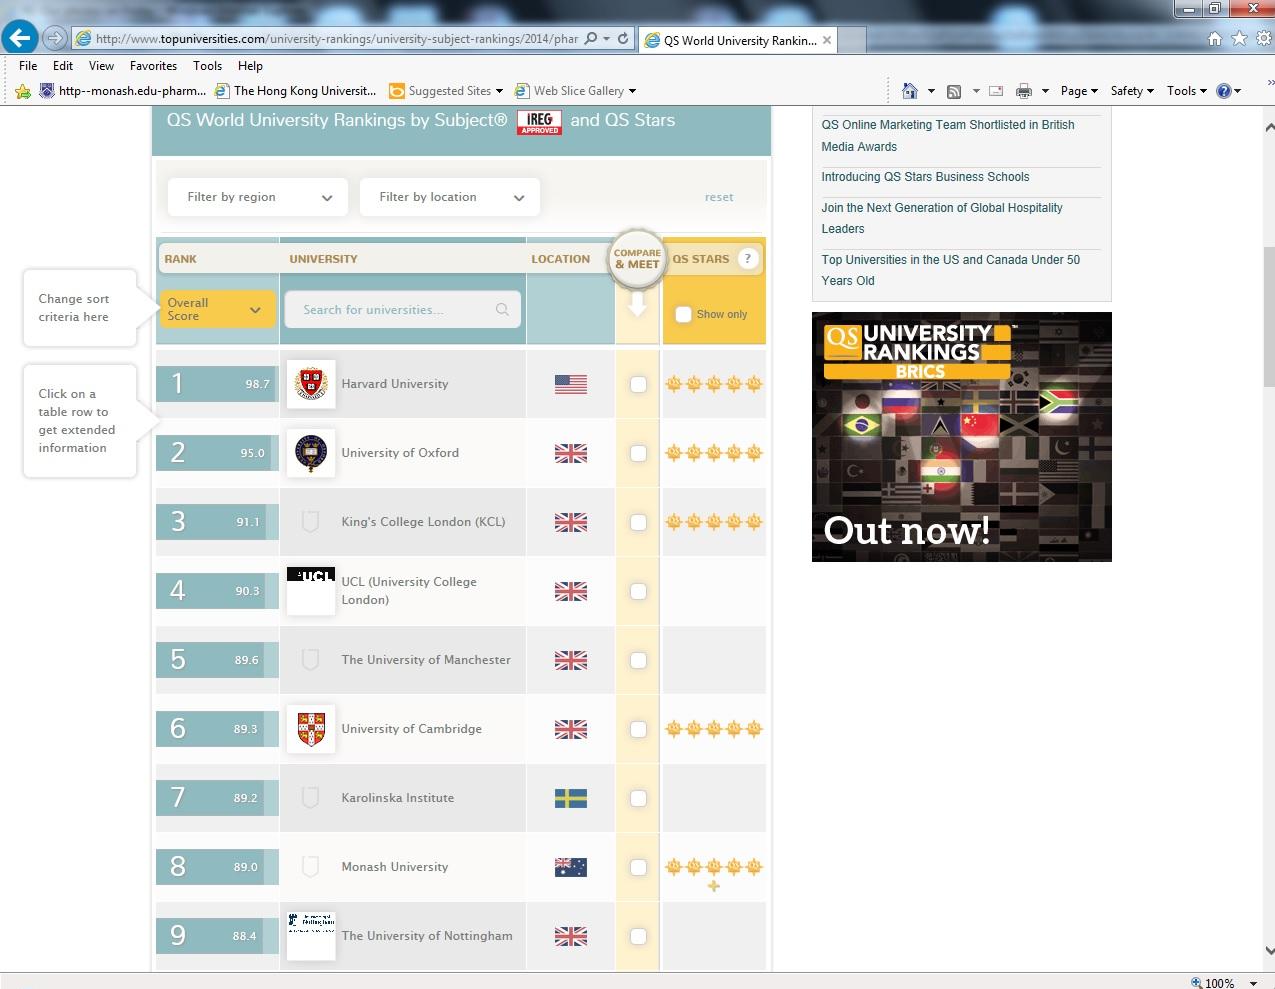
Task: Click the Swedish flag in Karolinska's row
Action: coord(571,798)
